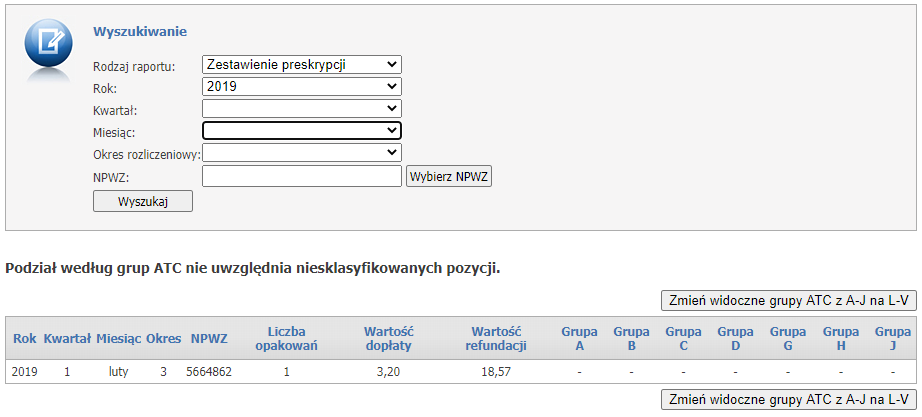
Task: Click the Wyszukaj search button
Action: 142,201
